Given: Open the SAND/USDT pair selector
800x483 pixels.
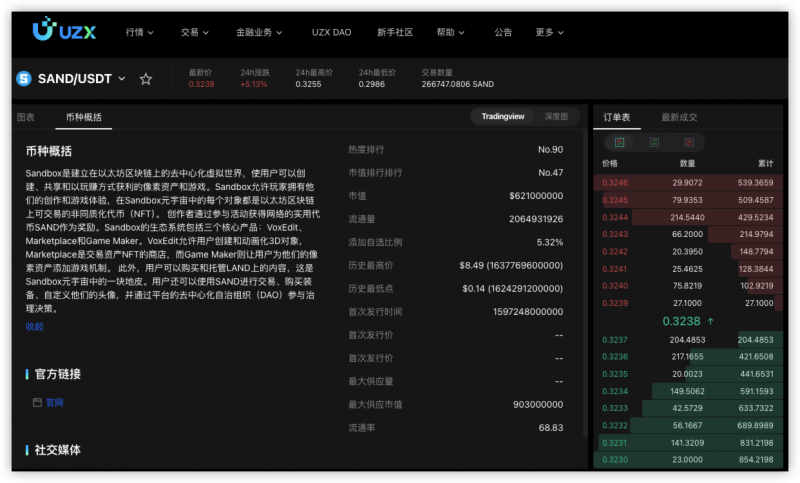Looking at the screenshot, I should (82, 79).
